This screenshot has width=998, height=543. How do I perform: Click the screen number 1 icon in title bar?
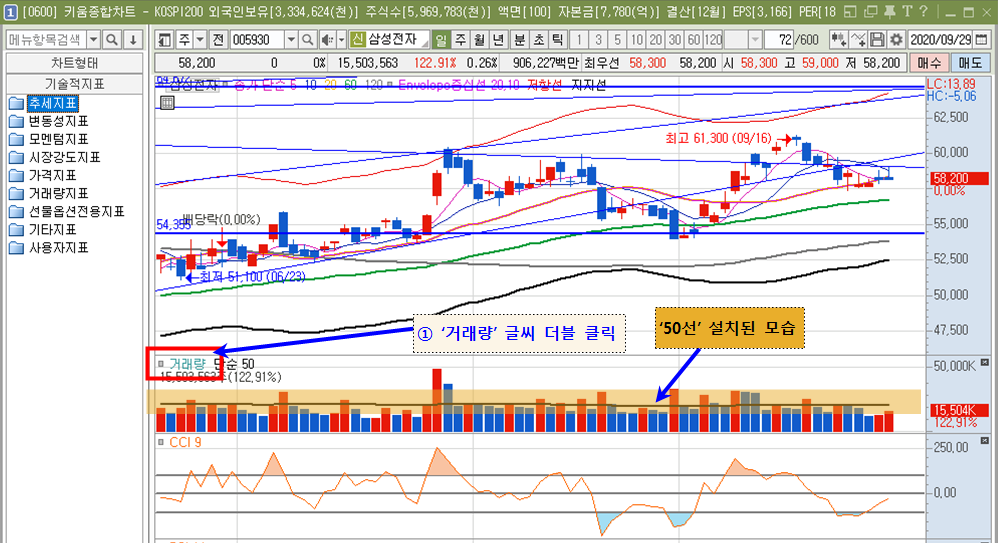(11, 11)
